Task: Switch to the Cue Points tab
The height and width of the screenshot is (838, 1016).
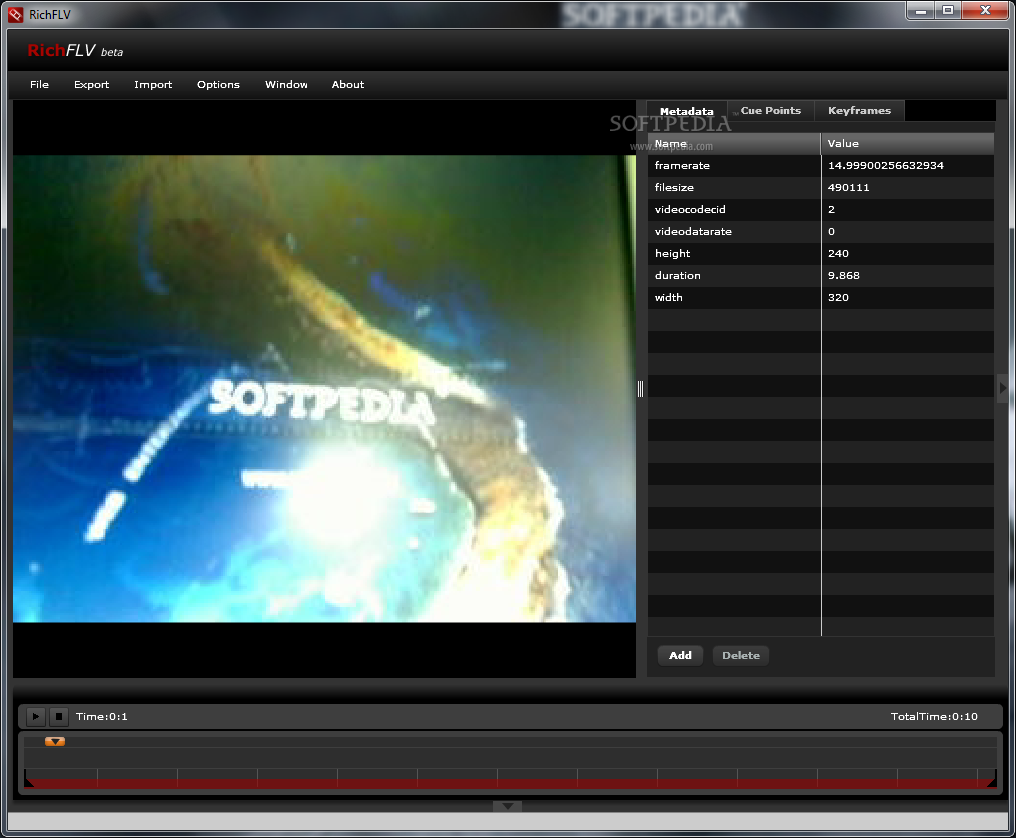Action: pyautogui.click(x=771, y=110)
